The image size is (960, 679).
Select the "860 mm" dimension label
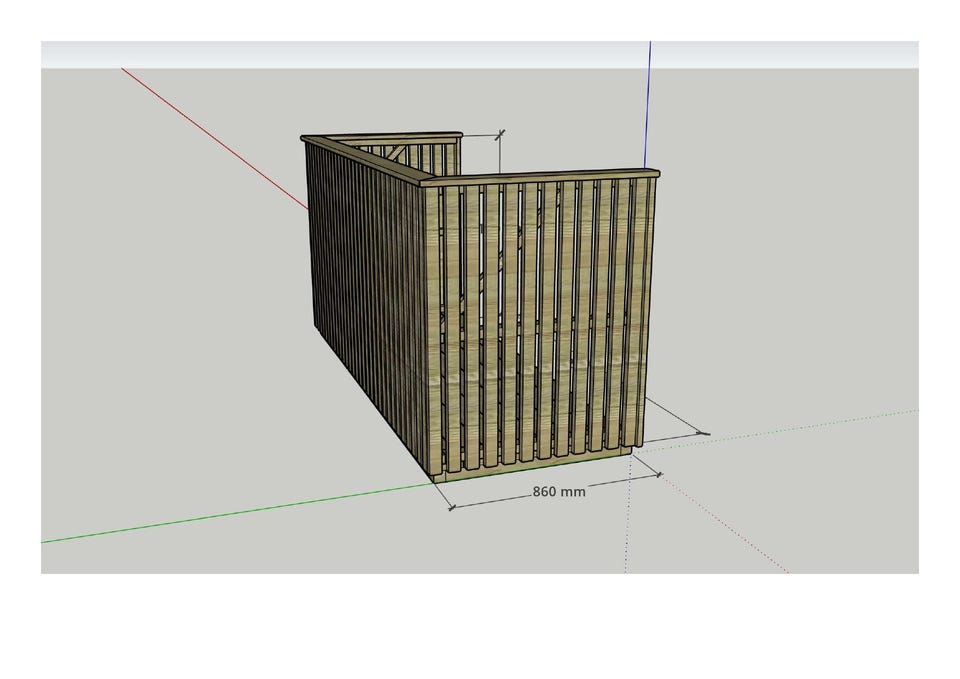tap(558, 492)
